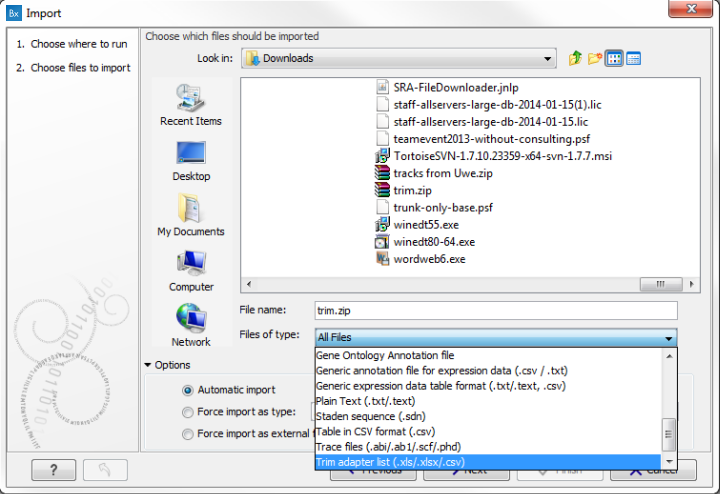Screen dimensions: 720x494
Task: Choose Trim adapter list (.xls/.xlsx/.csv)
Action: (488, 462)
